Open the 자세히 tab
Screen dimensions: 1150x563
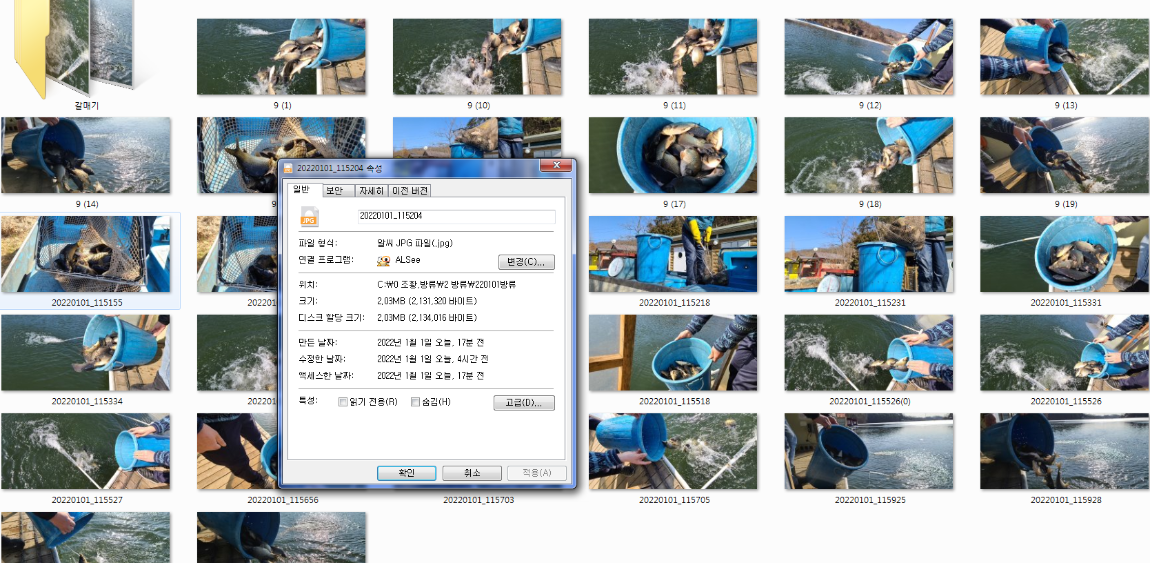371,190
